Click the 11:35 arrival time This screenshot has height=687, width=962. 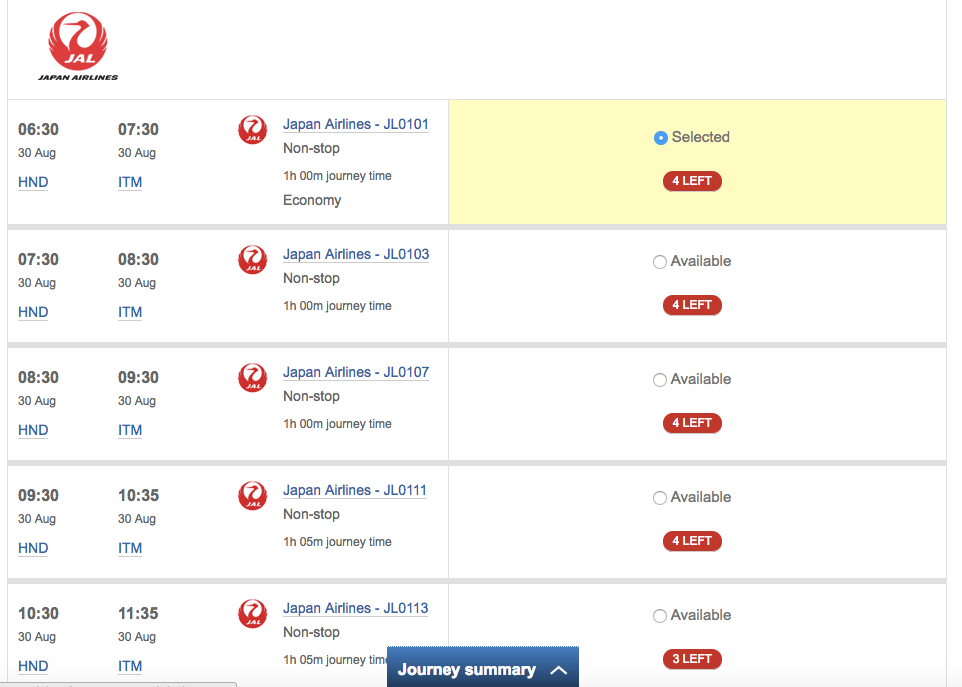point(138,613)
